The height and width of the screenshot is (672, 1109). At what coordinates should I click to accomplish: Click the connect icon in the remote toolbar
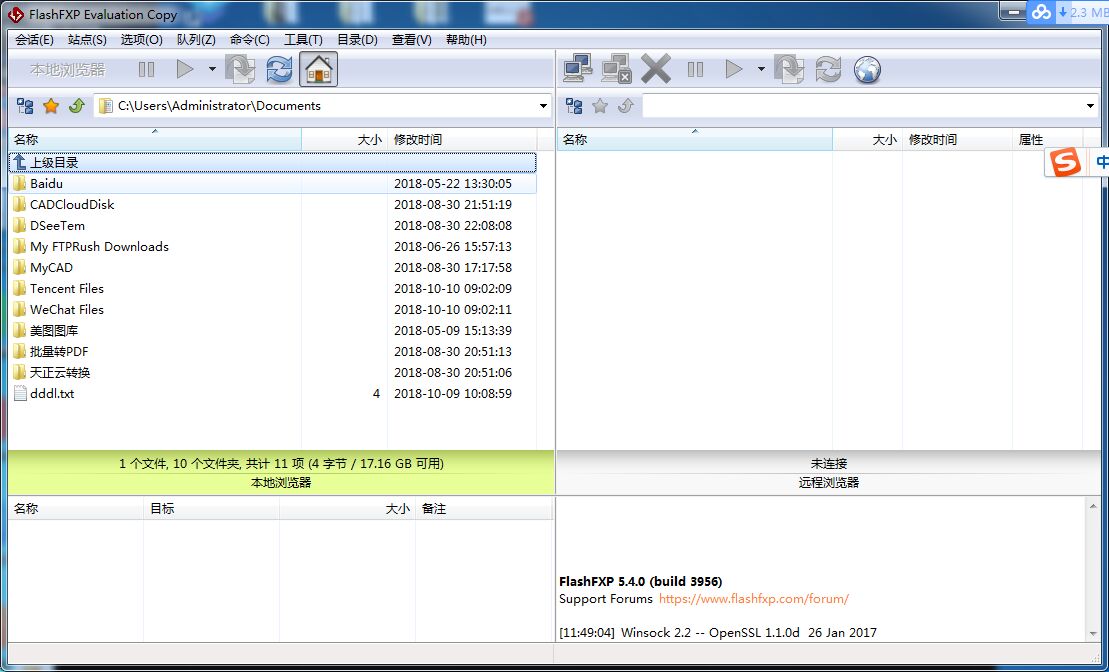point(578,69)
